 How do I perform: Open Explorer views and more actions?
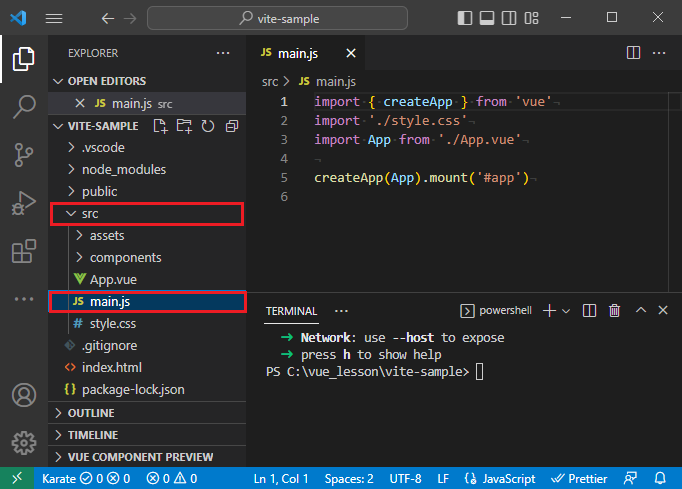click(x=223, y=53)
